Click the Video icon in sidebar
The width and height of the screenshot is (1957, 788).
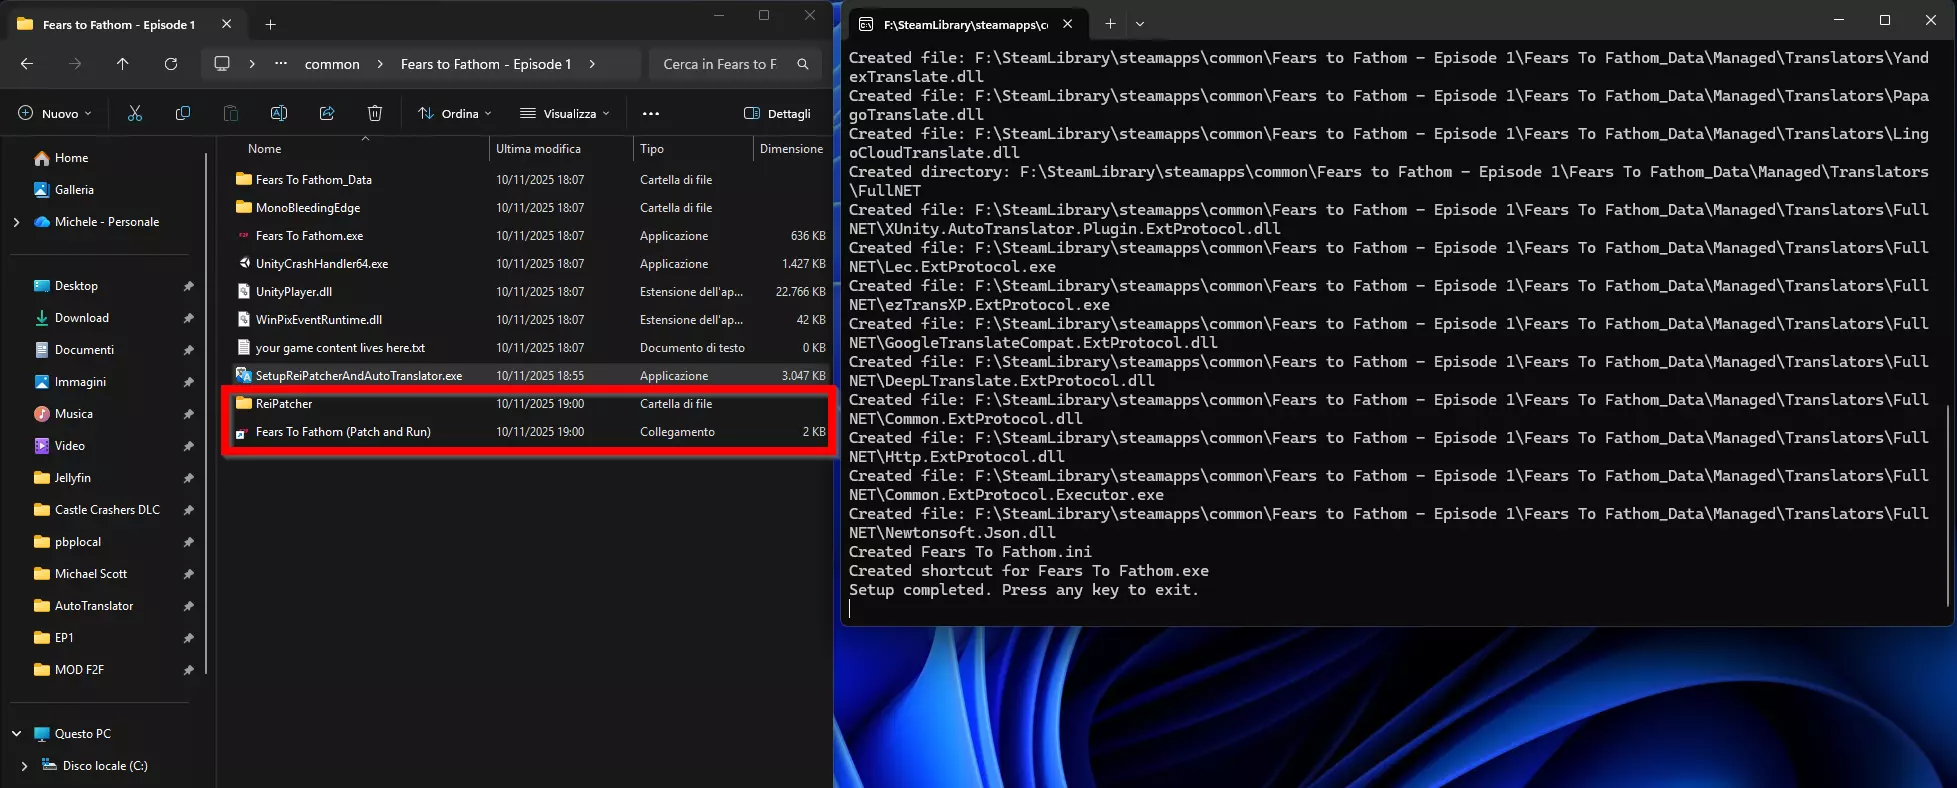tap(42, 446)
